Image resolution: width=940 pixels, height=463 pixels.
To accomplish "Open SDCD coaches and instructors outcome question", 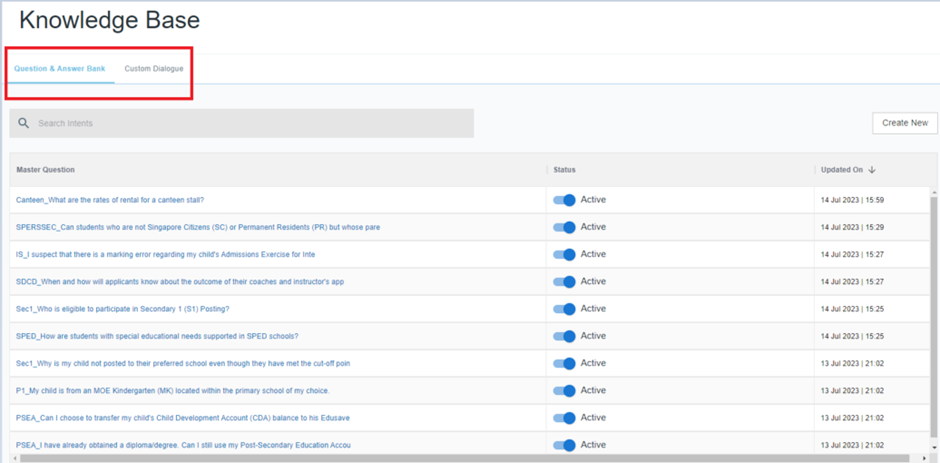I will pos(180,282).
